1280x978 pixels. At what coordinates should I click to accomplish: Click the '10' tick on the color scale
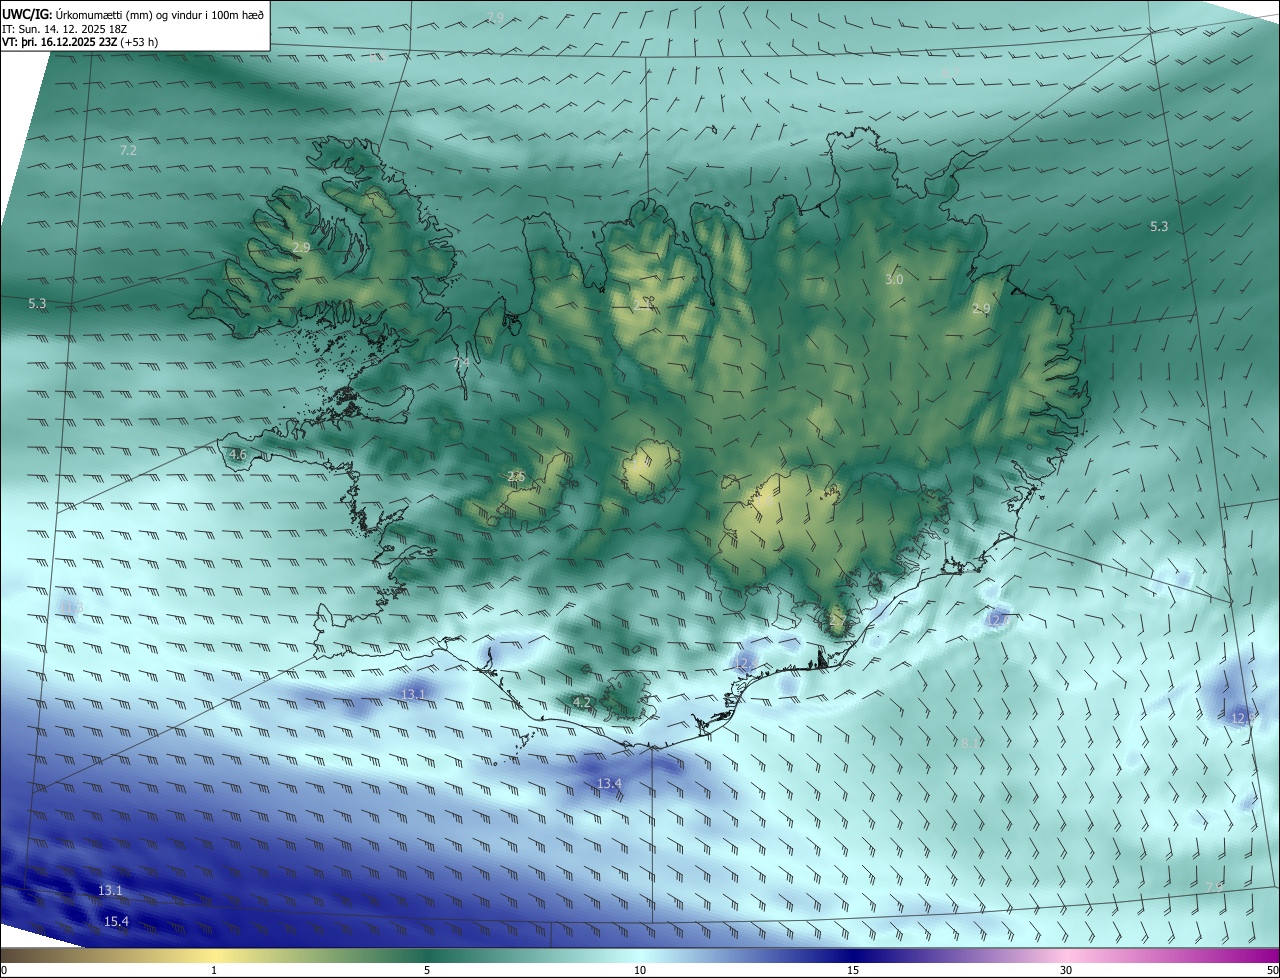tap(640, 970)
